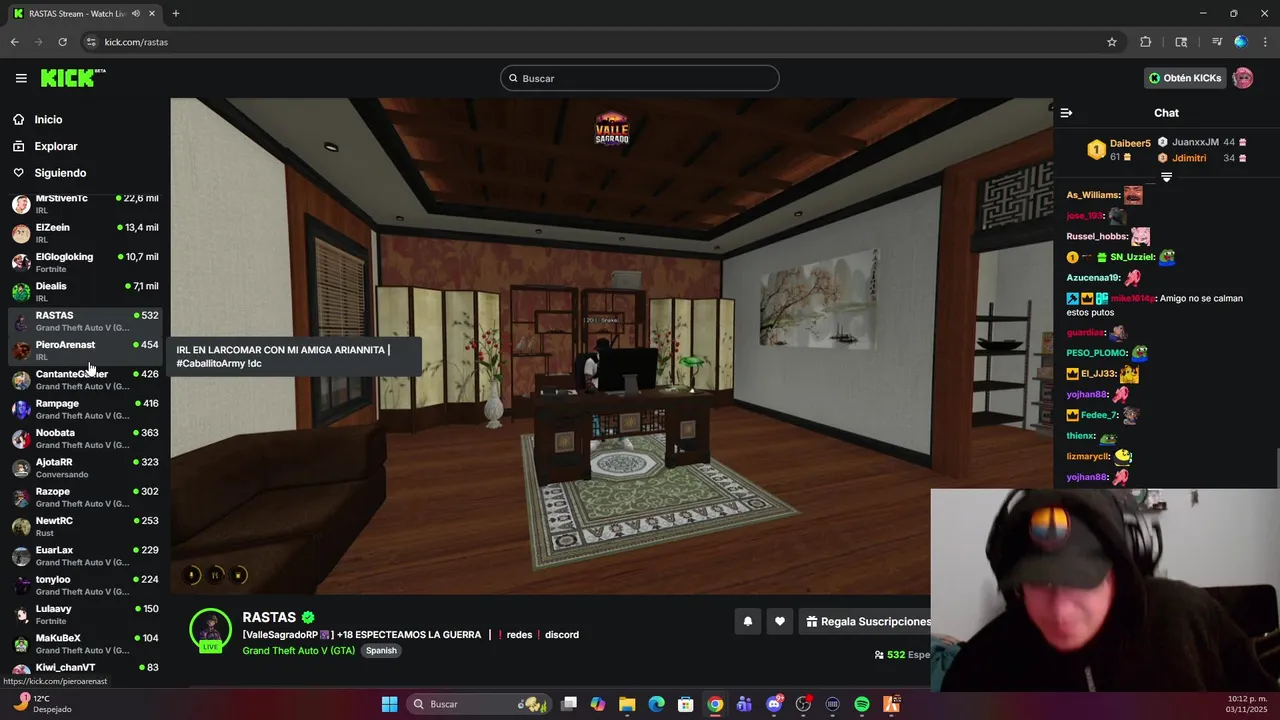The image size is (1280, 720).
Task: Open the Windows Start menu
Action: (389, 704)
